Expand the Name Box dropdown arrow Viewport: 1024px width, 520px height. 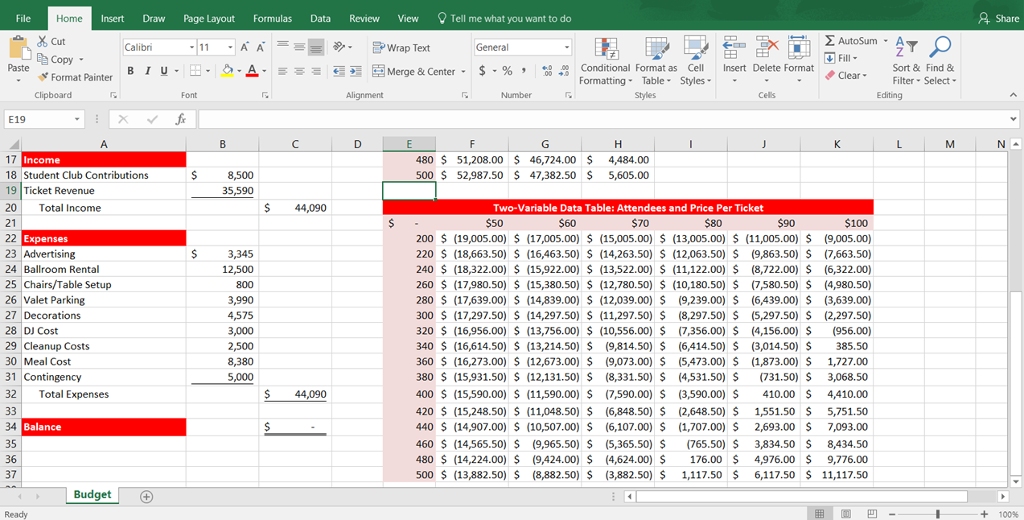click(78, 119)
